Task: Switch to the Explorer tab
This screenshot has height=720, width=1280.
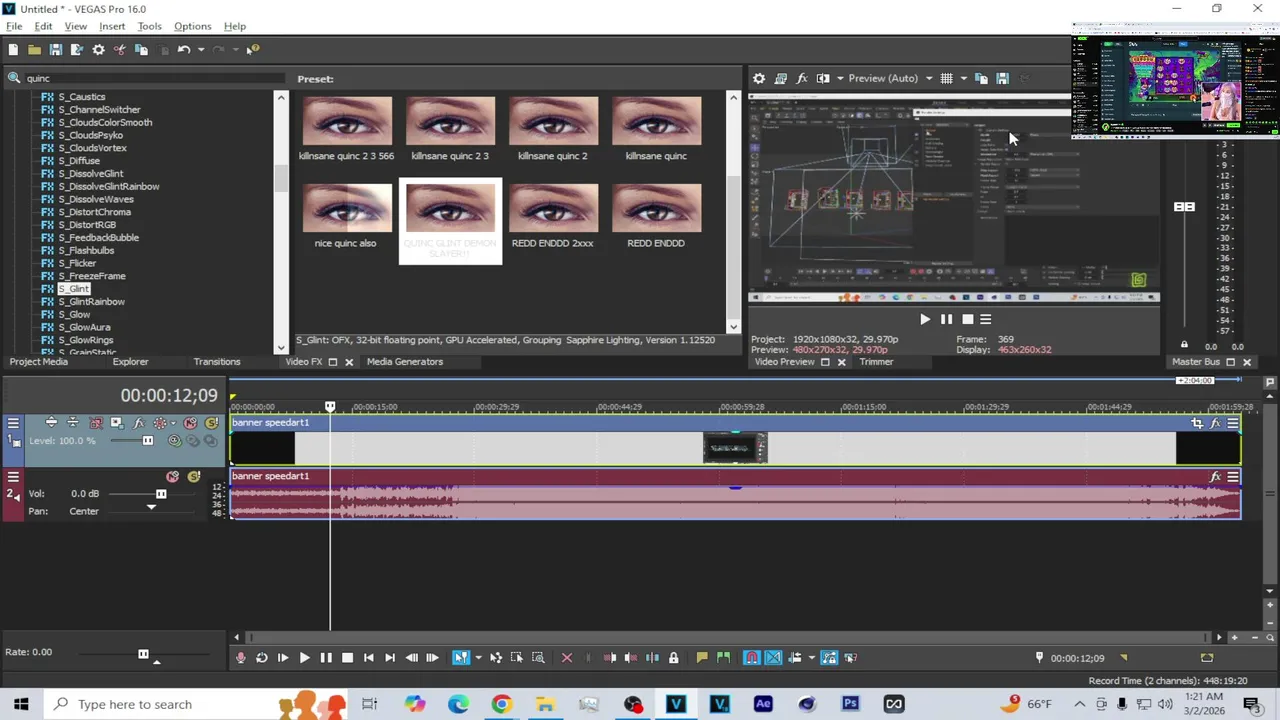Action: coord(130,362)
